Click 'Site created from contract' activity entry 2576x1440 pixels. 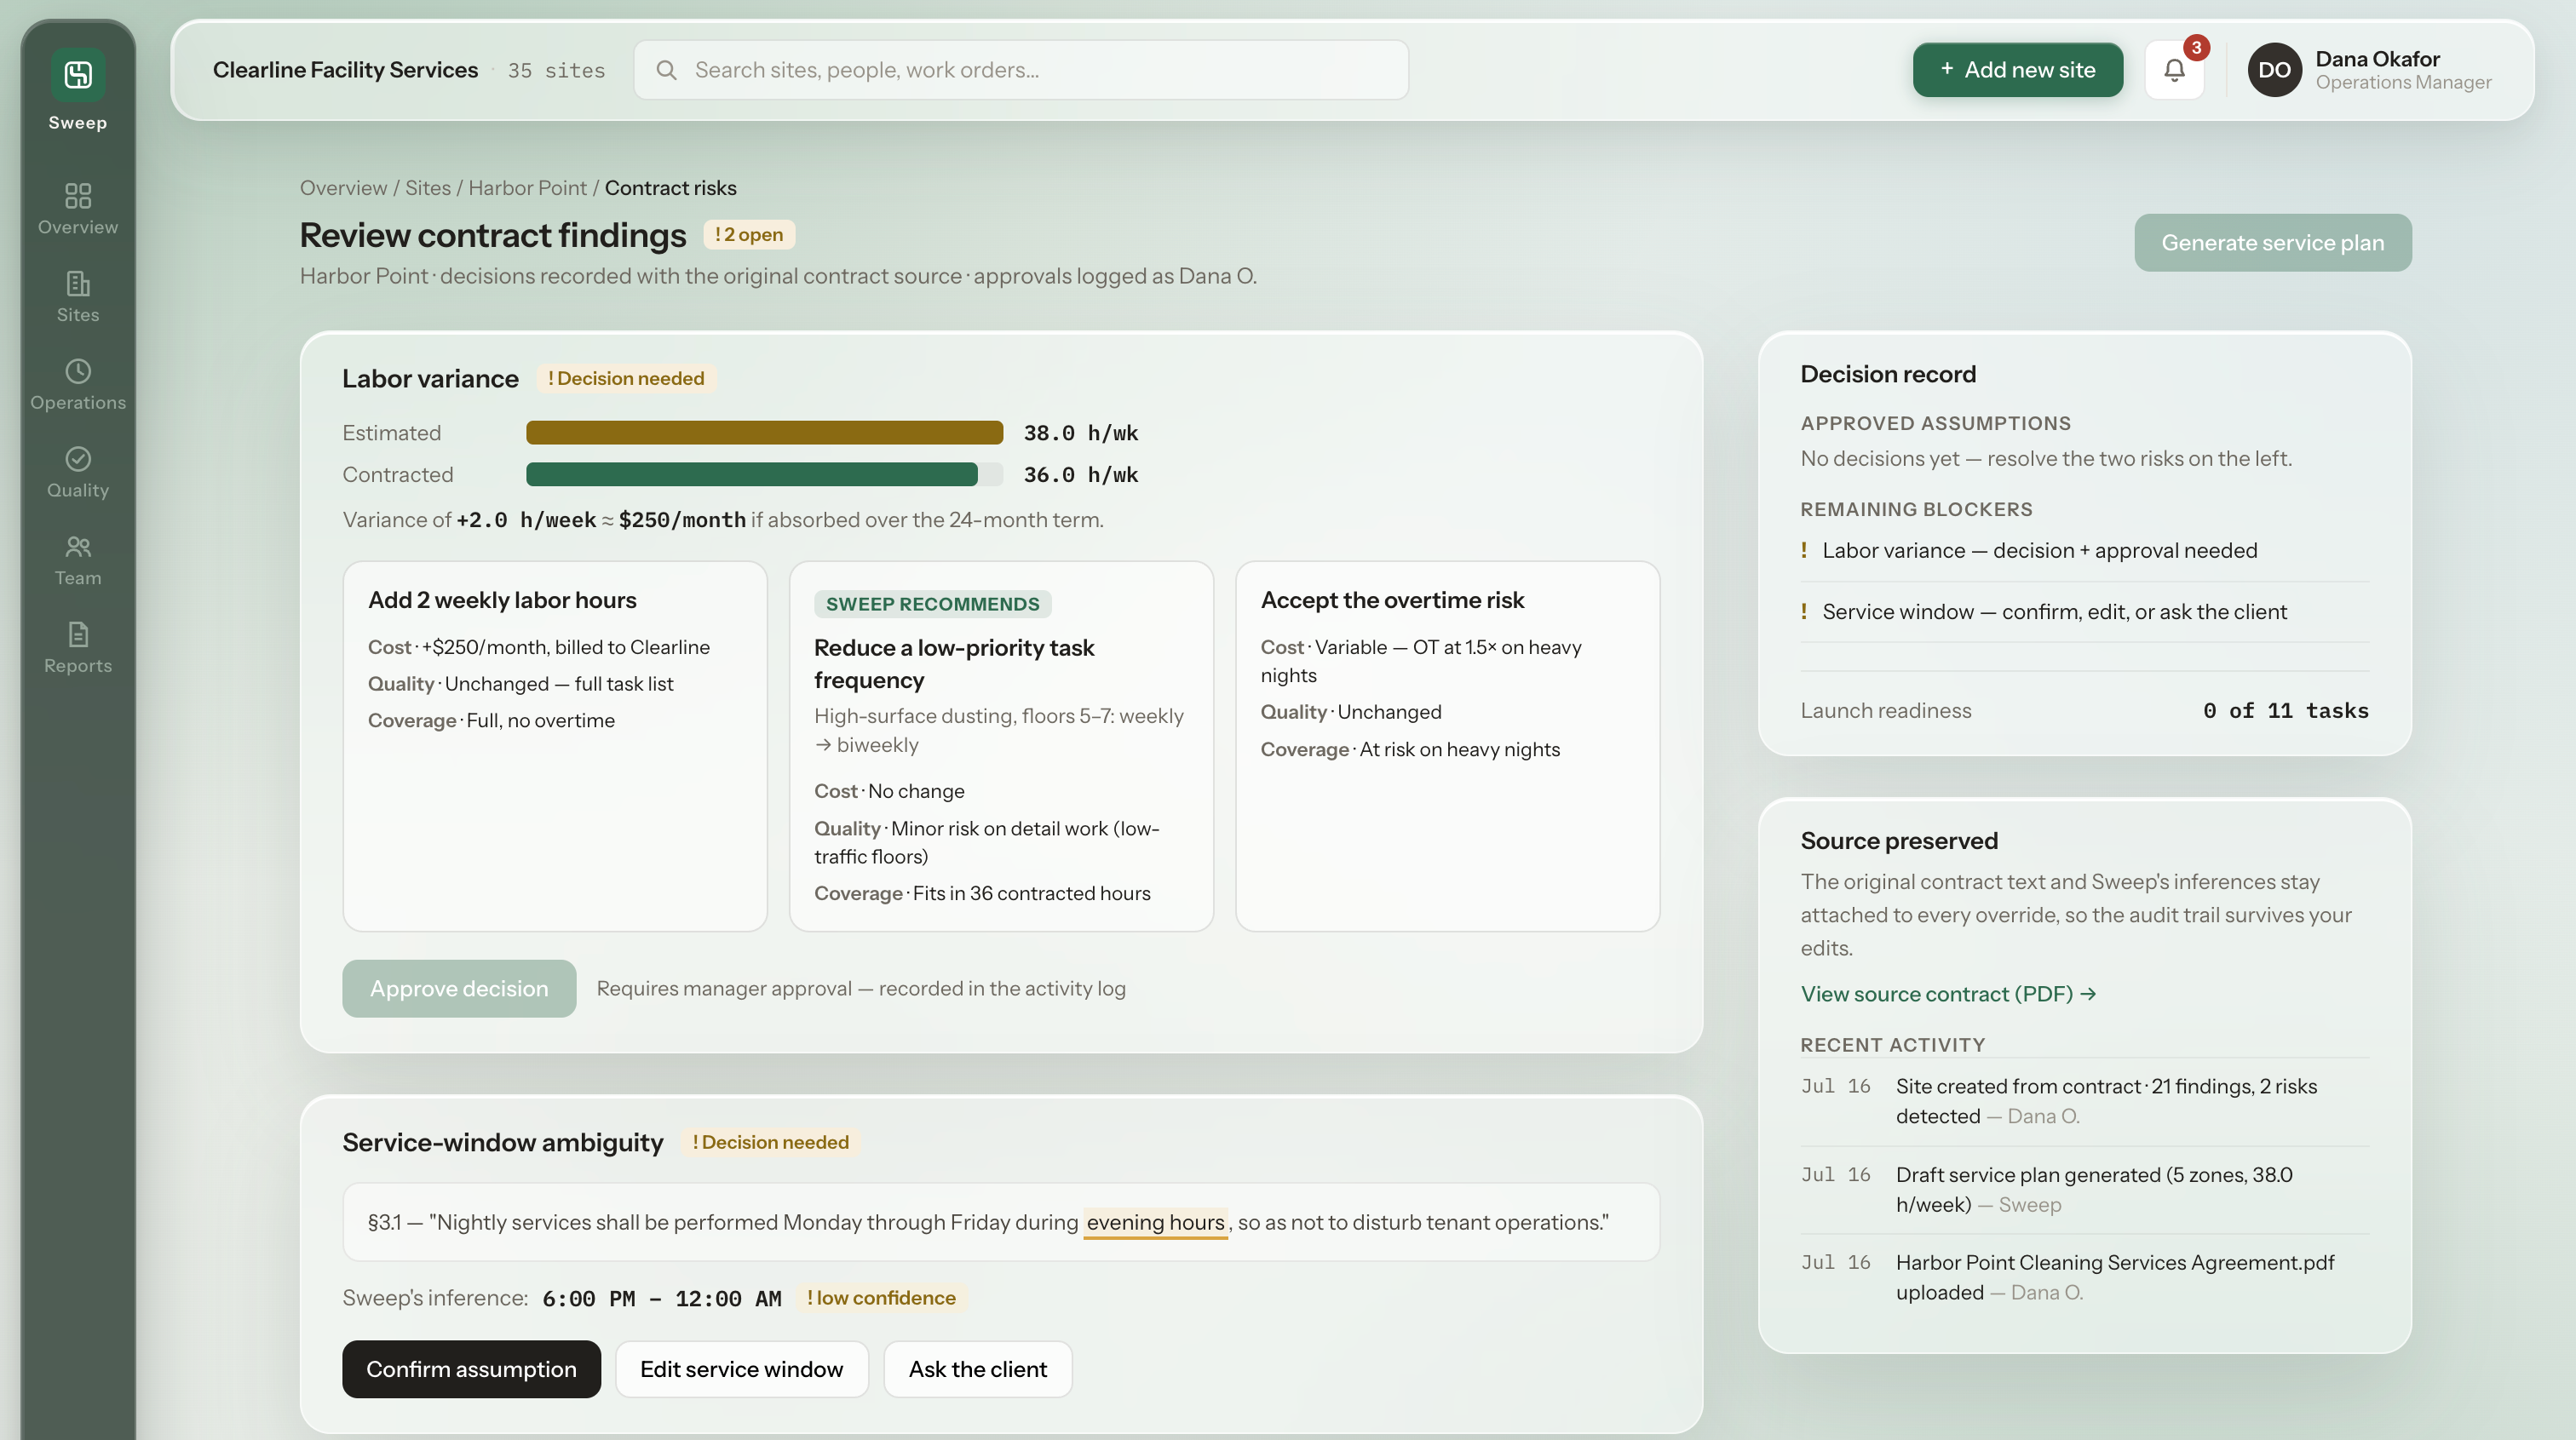tap(2084, 1100)
